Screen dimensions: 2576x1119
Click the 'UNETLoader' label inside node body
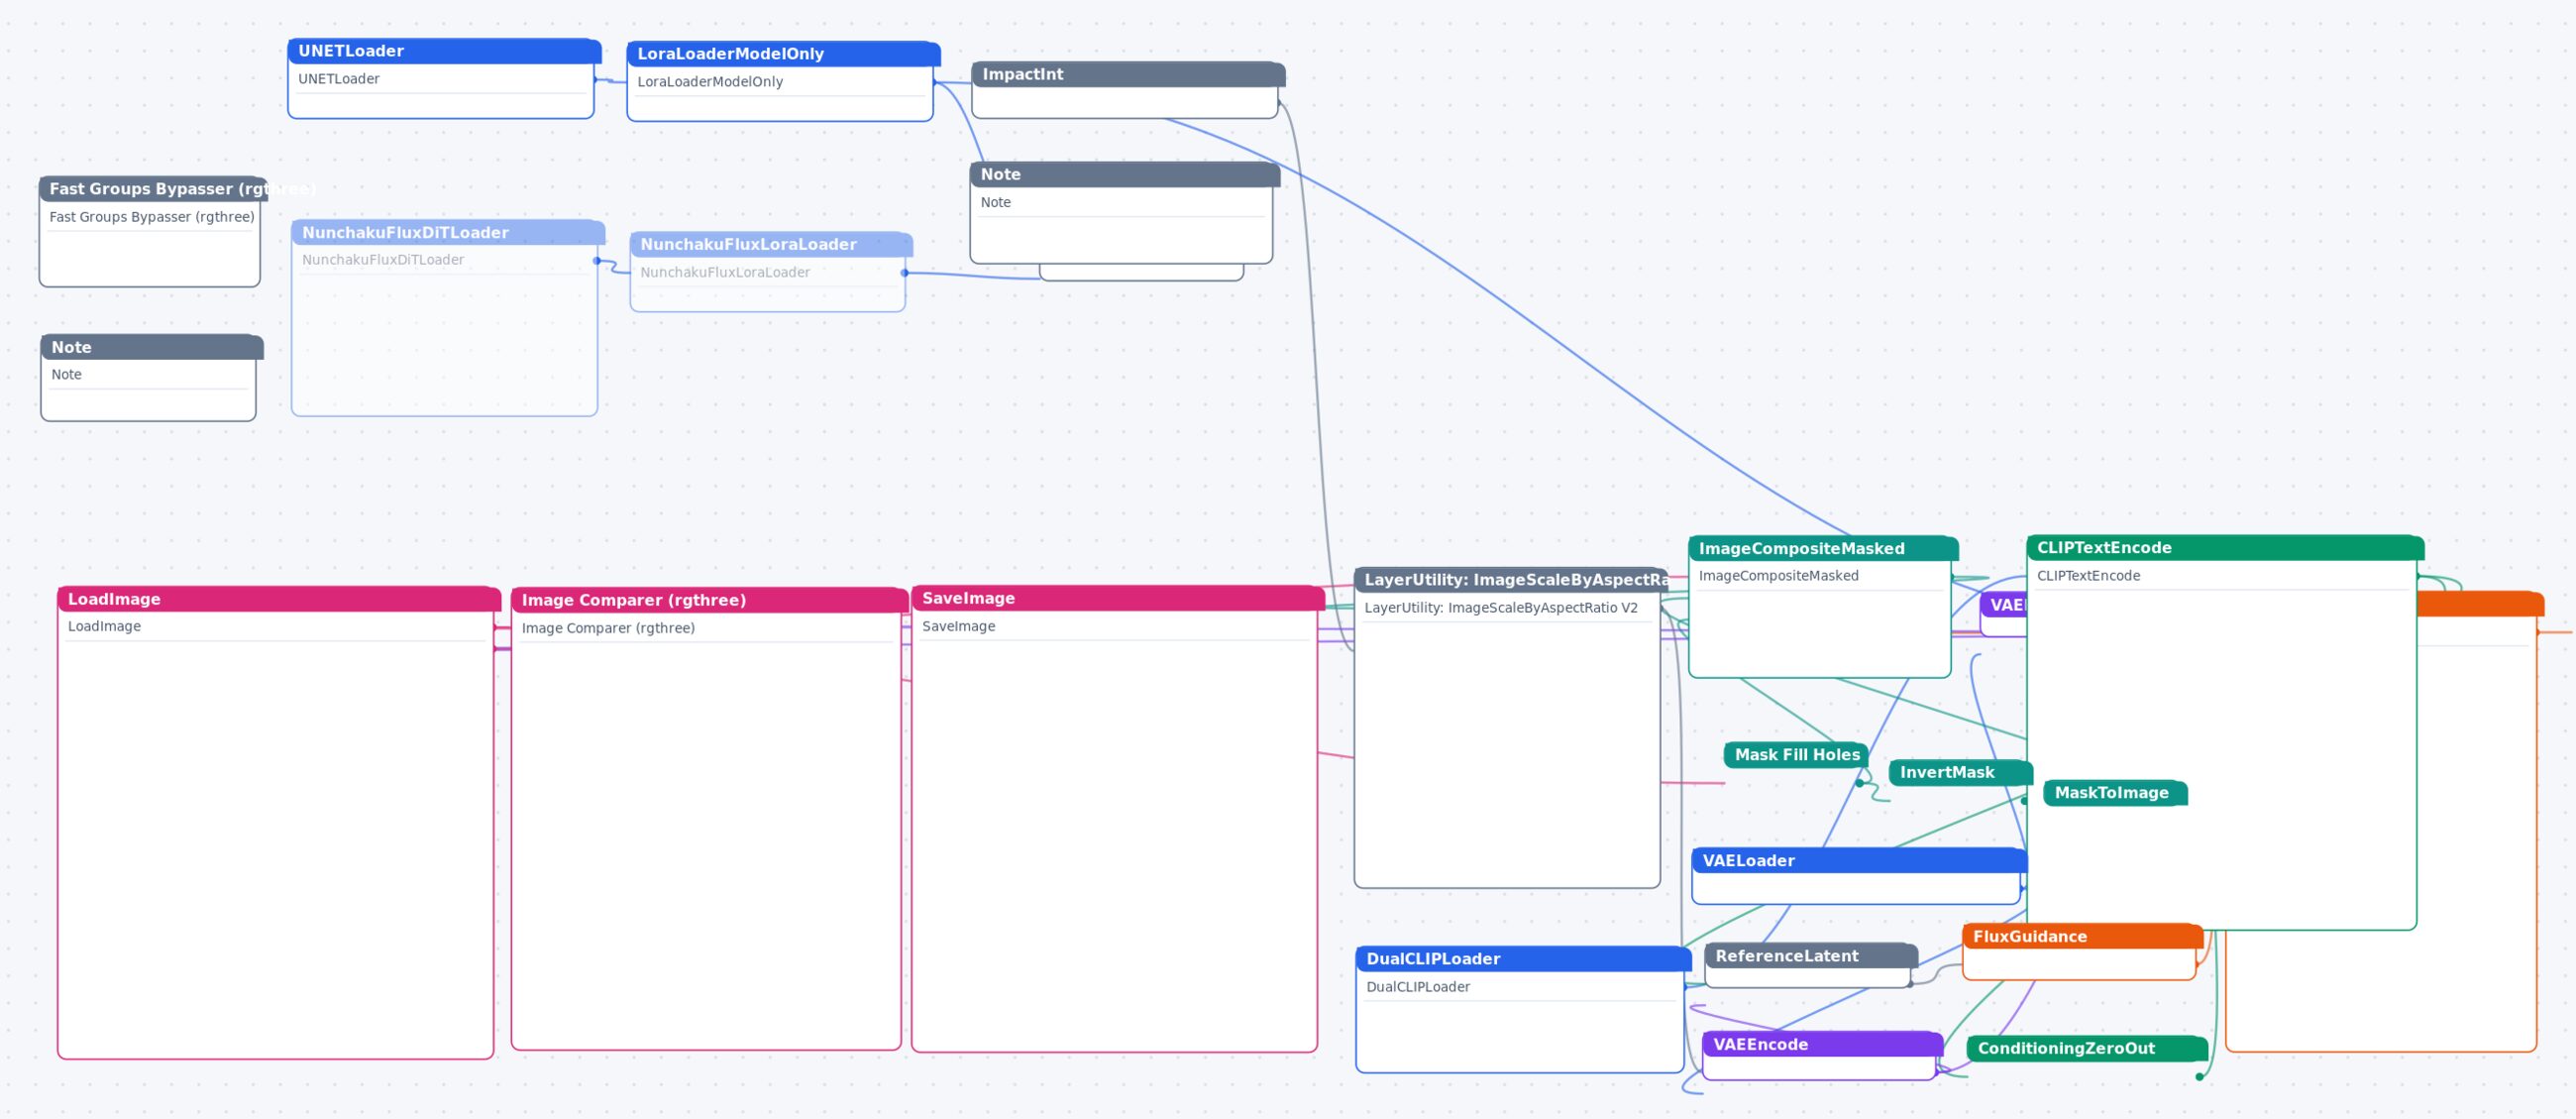339,79
